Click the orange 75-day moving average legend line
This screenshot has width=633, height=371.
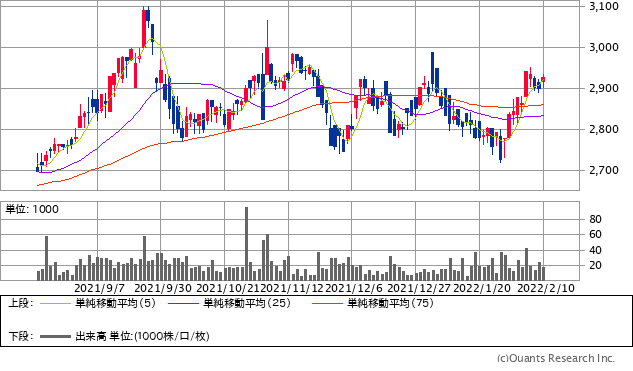tap(327, 303)
